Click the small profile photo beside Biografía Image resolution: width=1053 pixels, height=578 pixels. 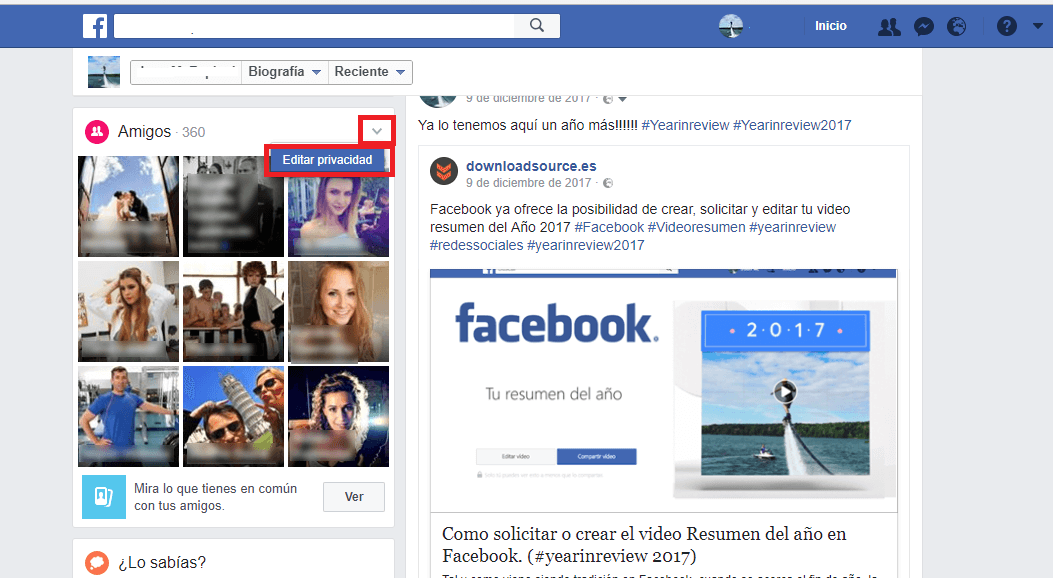tap(104, 72)
